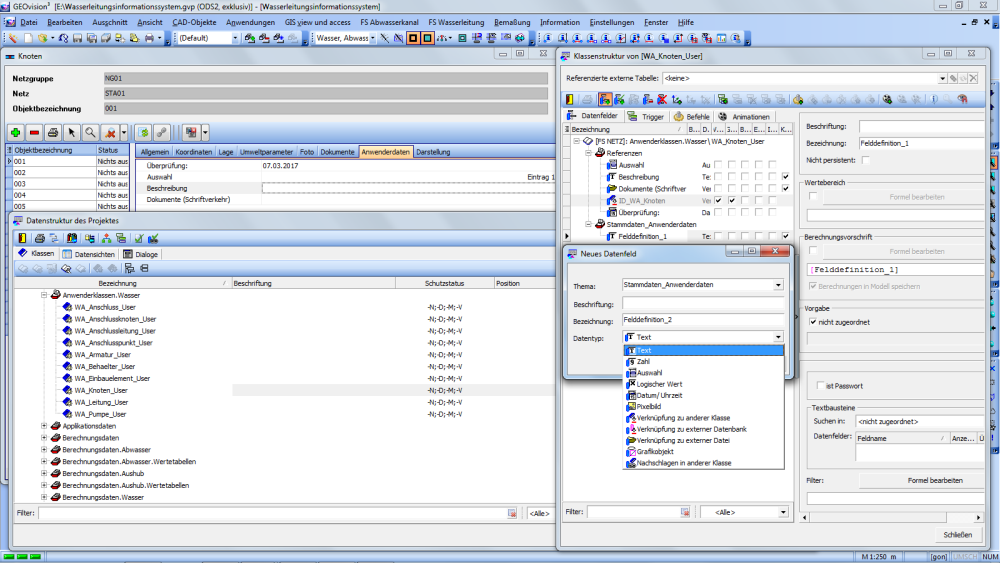Click the Datentyp combo box arrow
The image size is (1000, 563).
778,337
